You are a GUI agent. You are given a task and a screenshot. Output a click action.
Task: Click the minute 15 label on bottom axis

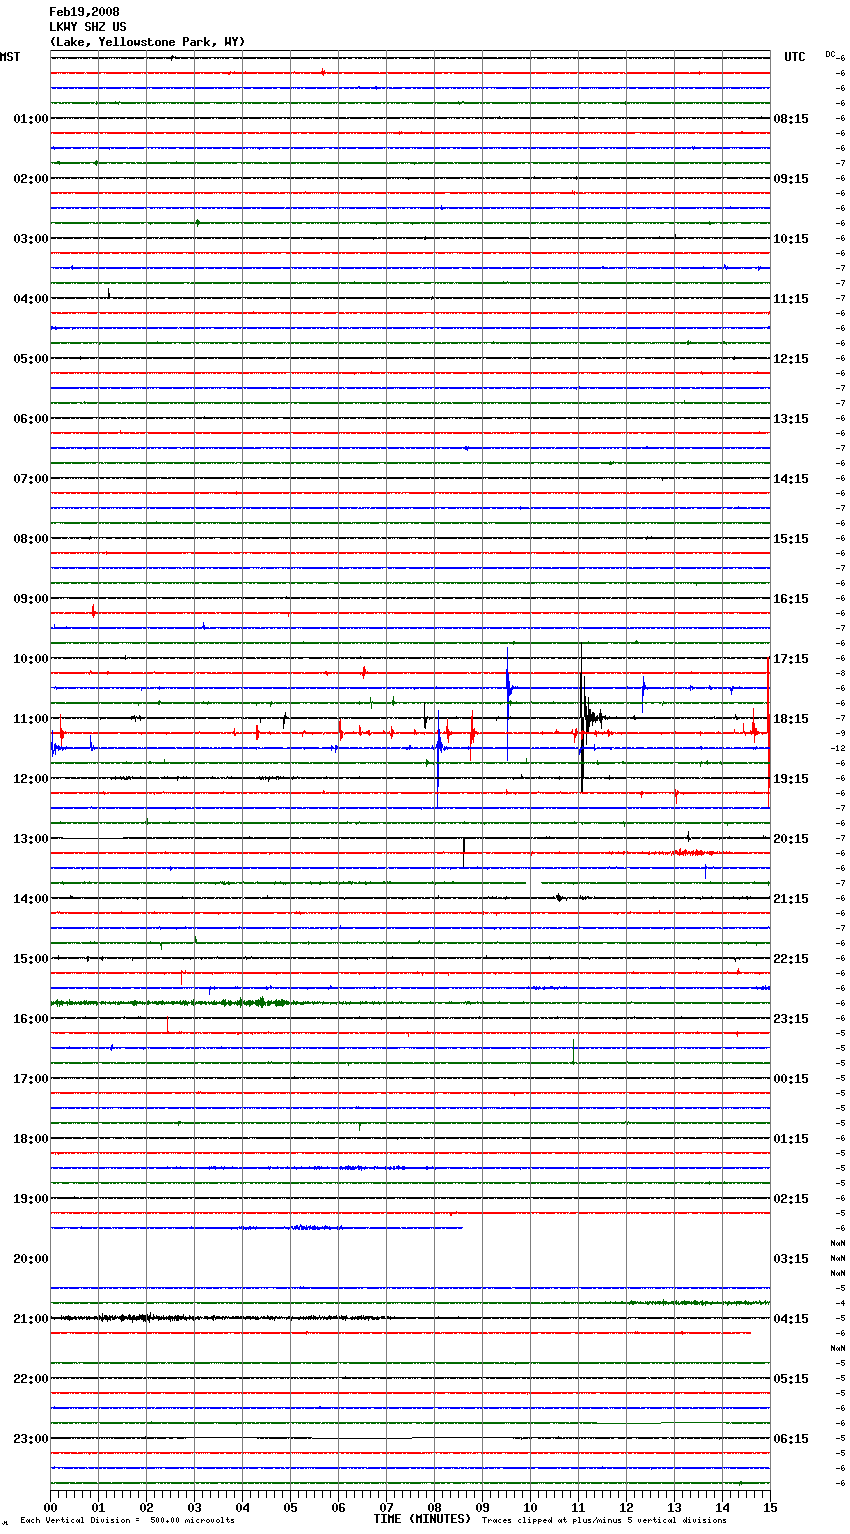(770, 1507)
